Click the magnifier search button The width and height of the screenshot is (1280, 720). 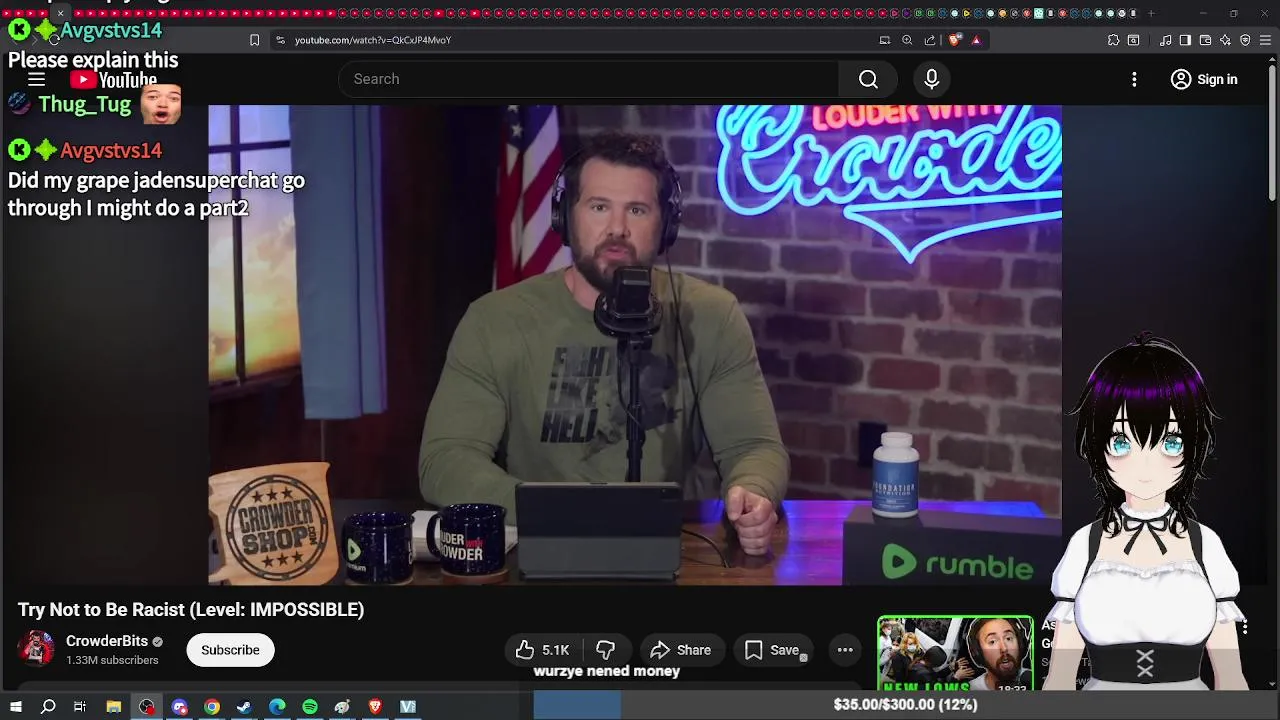click(x=868, y=79)
